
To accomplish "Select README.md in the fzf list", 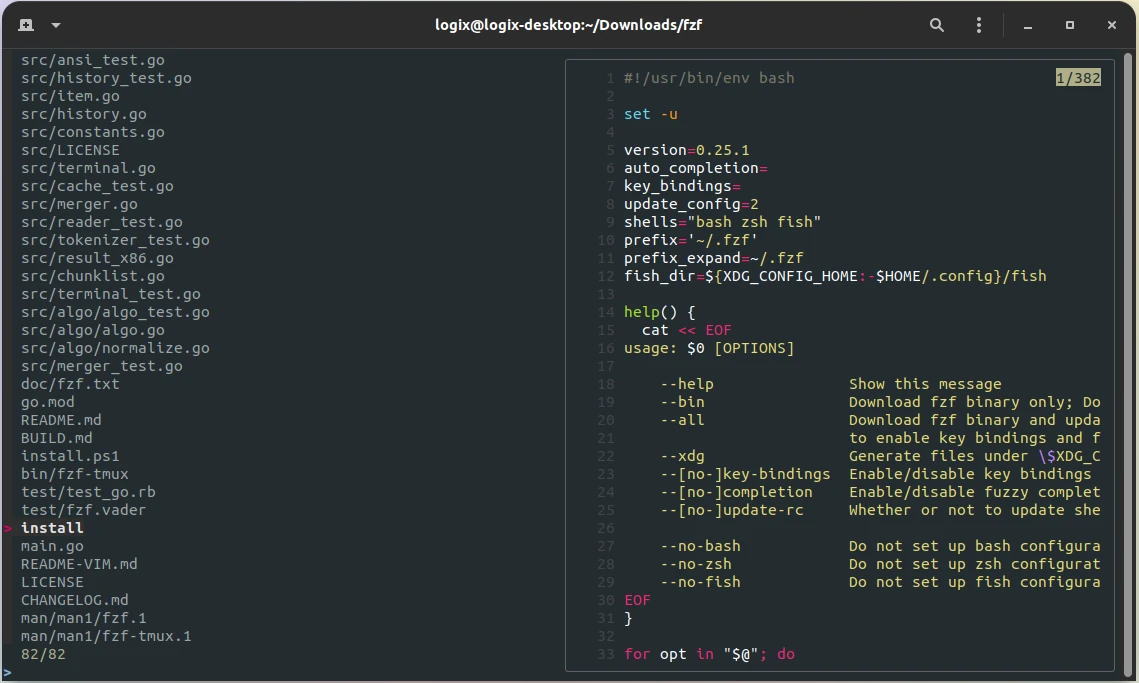I will pyautogui.click(x=61, y=420).
